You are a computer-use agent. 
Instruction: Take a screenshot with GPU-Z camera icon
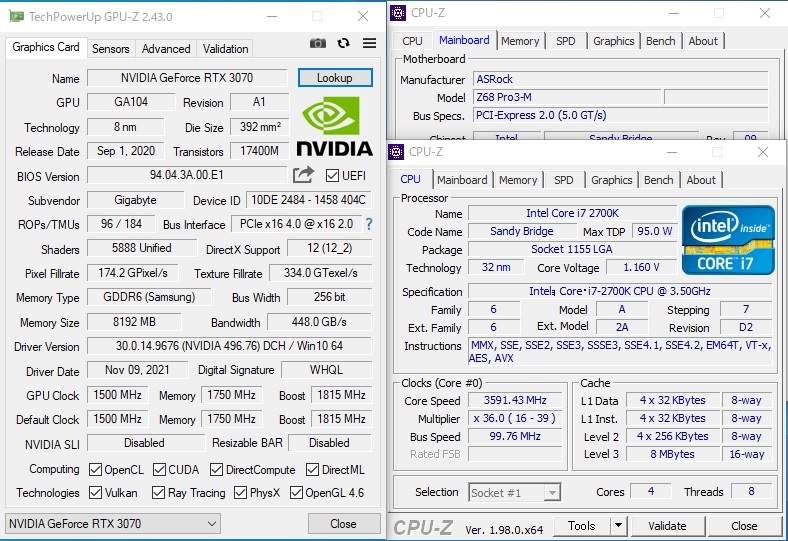pos(318,43)
